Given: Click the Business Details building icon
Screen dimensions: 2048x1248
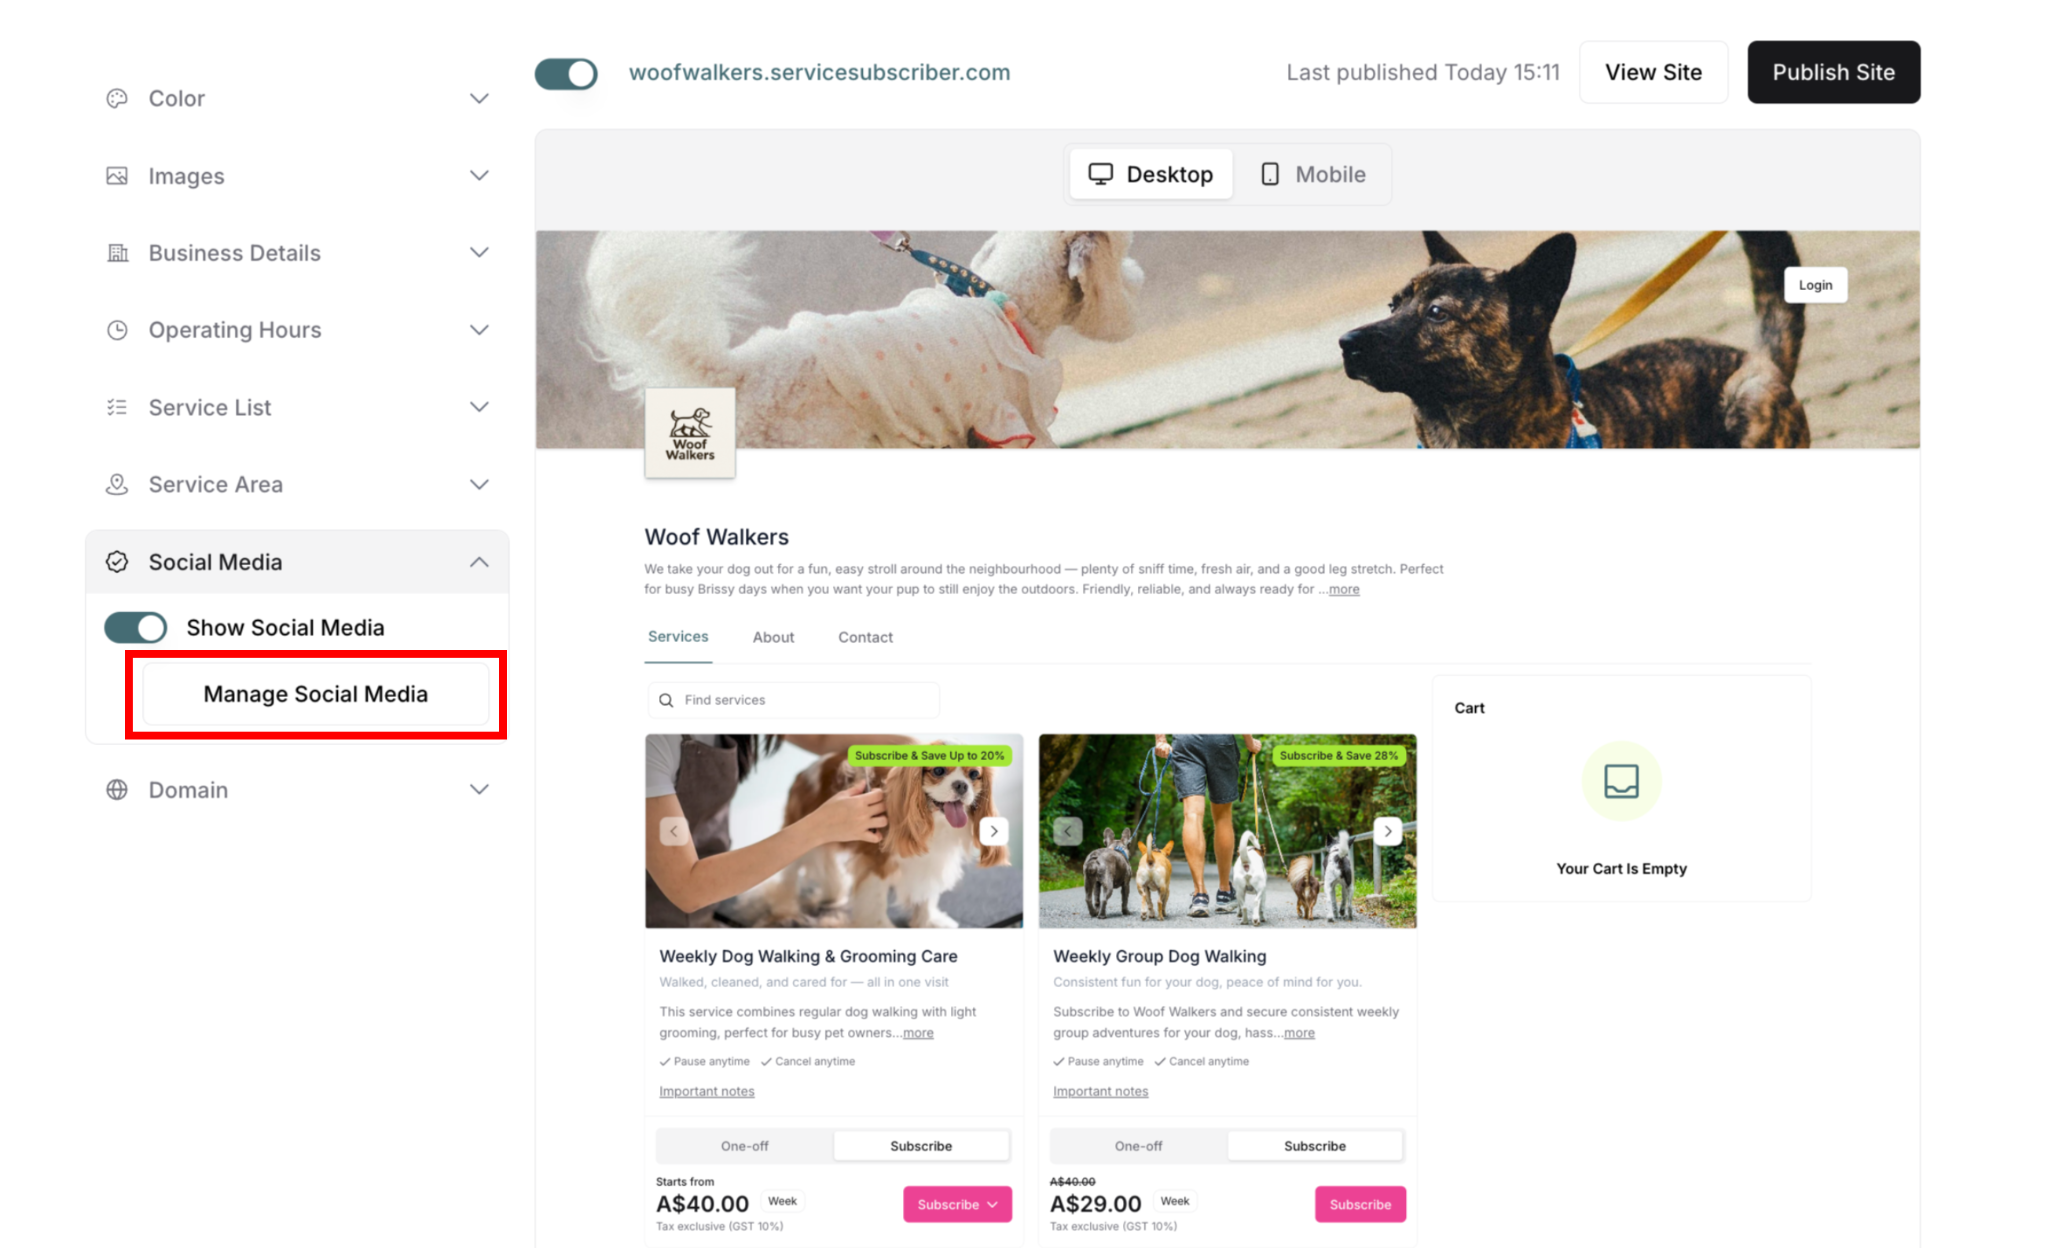Looking at the screenshot, I should tap(117, 253).
